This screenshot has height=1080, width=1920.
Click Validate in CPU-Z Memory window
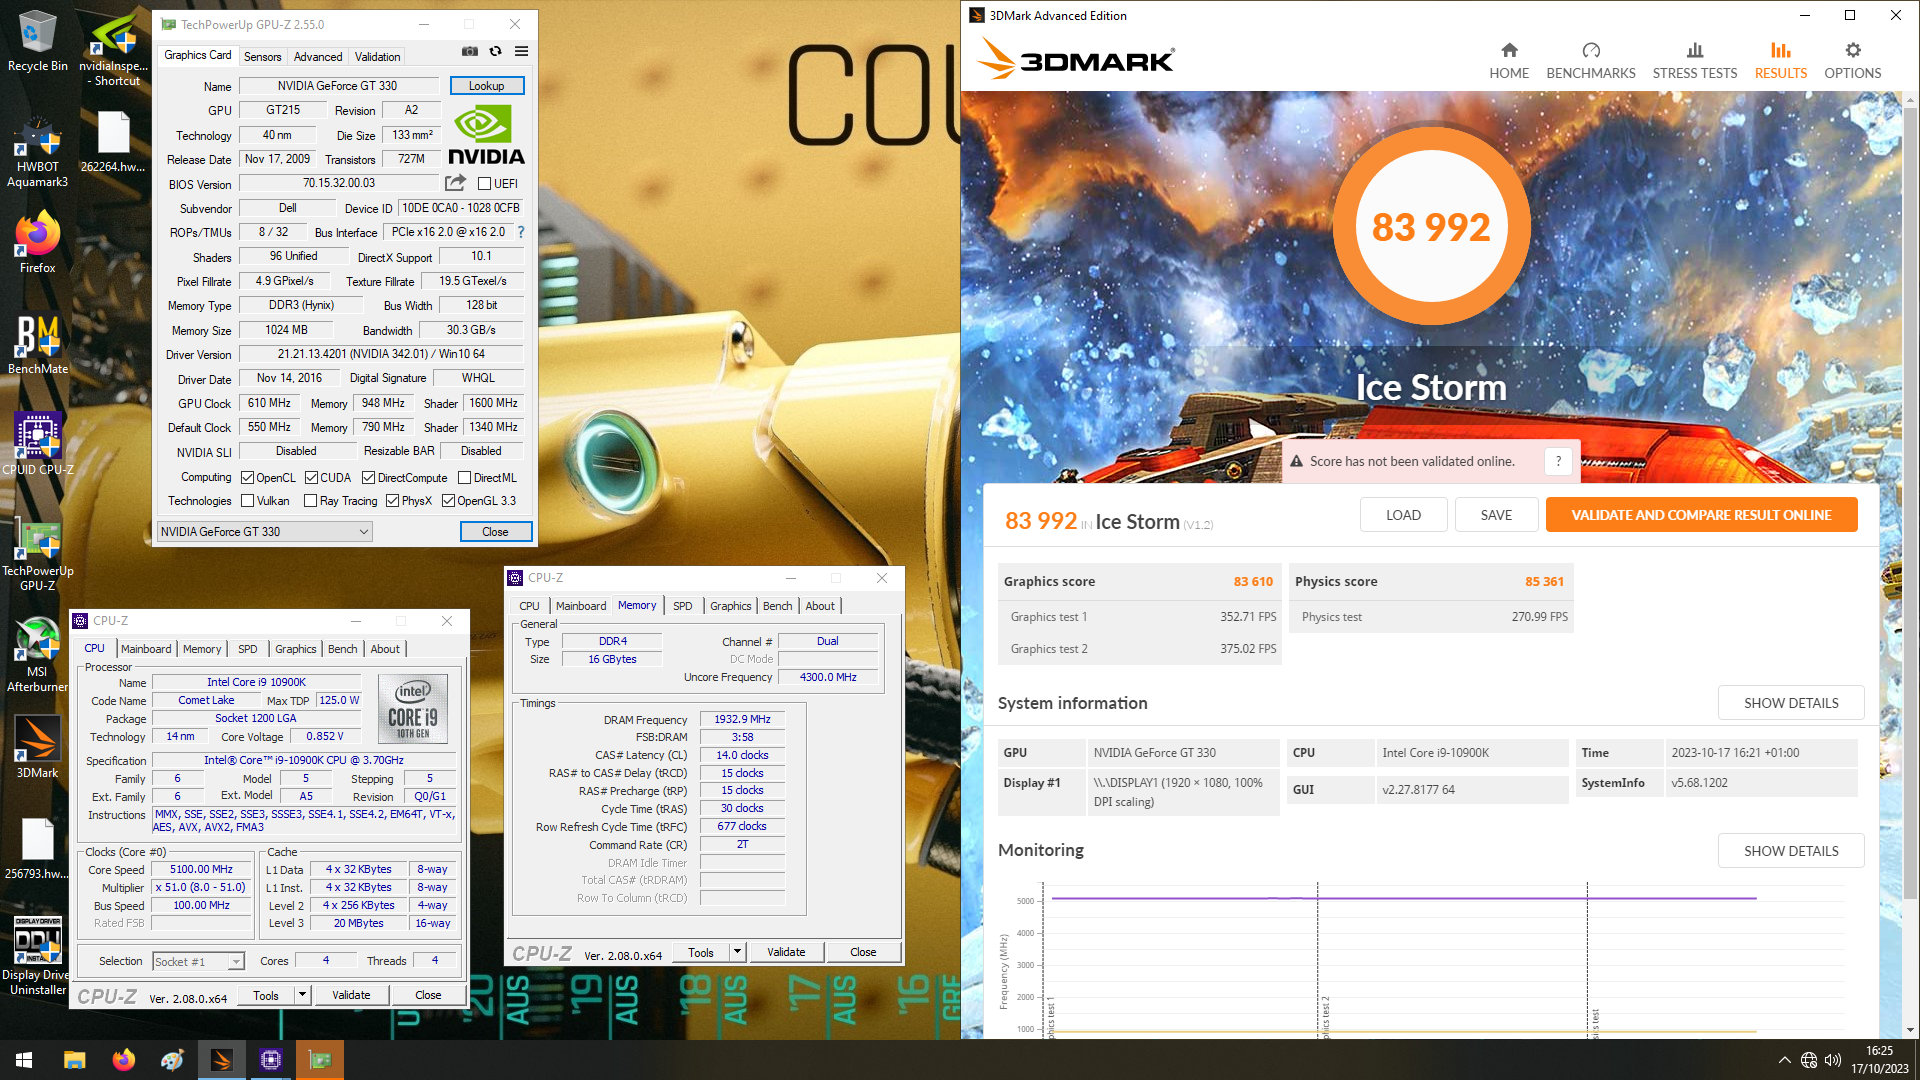tap(786, 952)
